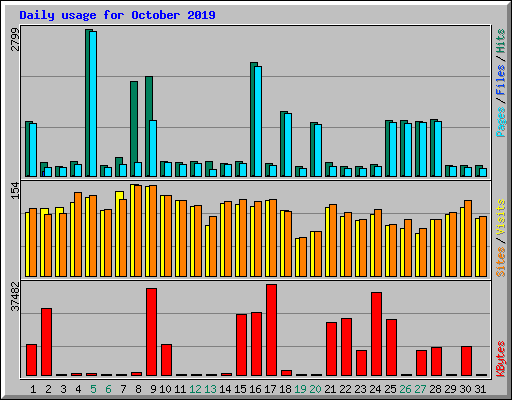Select the red KBytes bar for day 17
This screenshot has height=400, width=512.
point(272,330)
